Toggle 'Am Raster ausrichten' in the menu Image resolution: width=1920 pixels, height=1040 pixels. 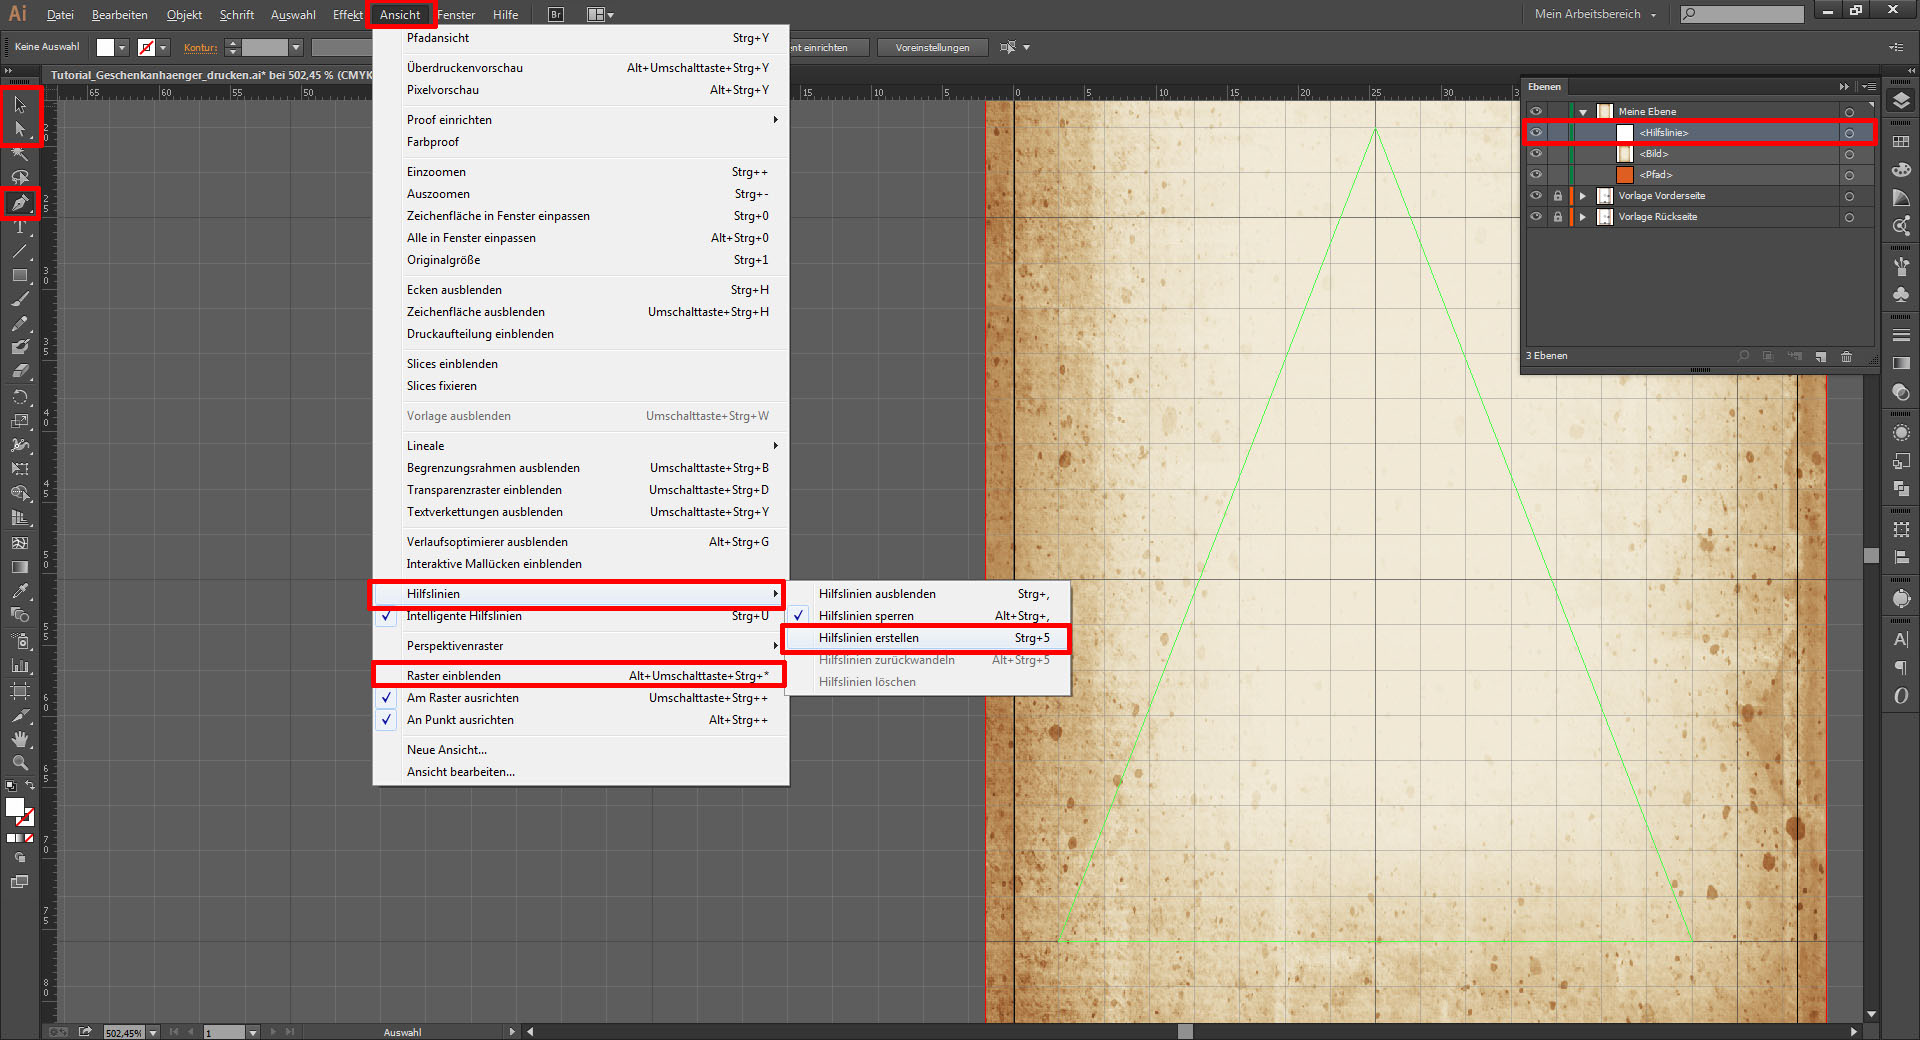click(x=462, y=698)
